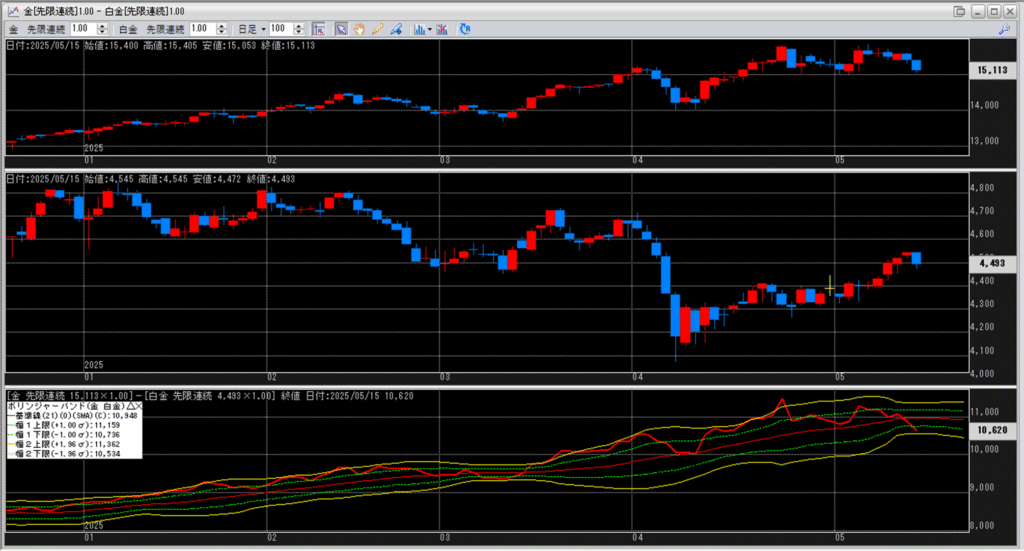Collapse the Bollinger Band legend triangle

pos(131,407)
